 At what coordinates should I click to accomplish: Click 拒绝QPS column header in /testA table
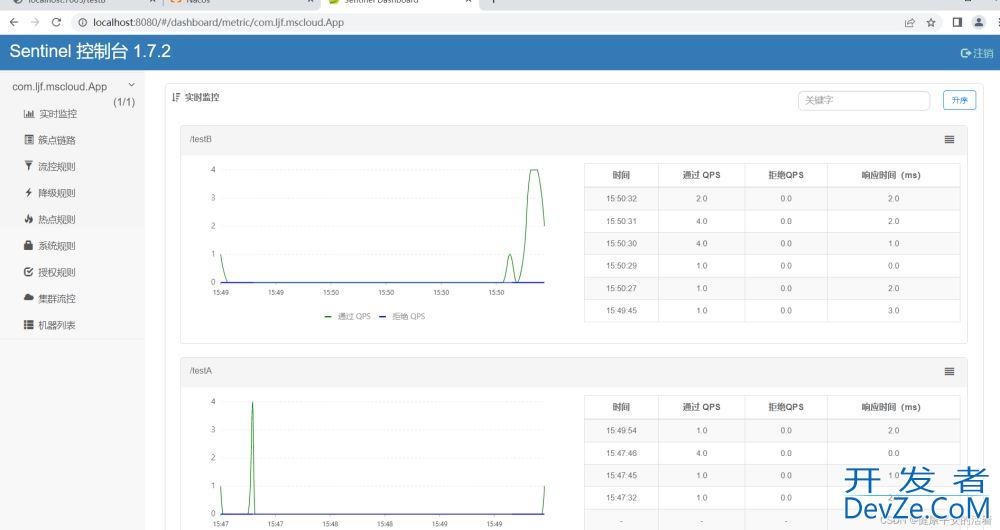pyautogui.click(x=786, y=407)
